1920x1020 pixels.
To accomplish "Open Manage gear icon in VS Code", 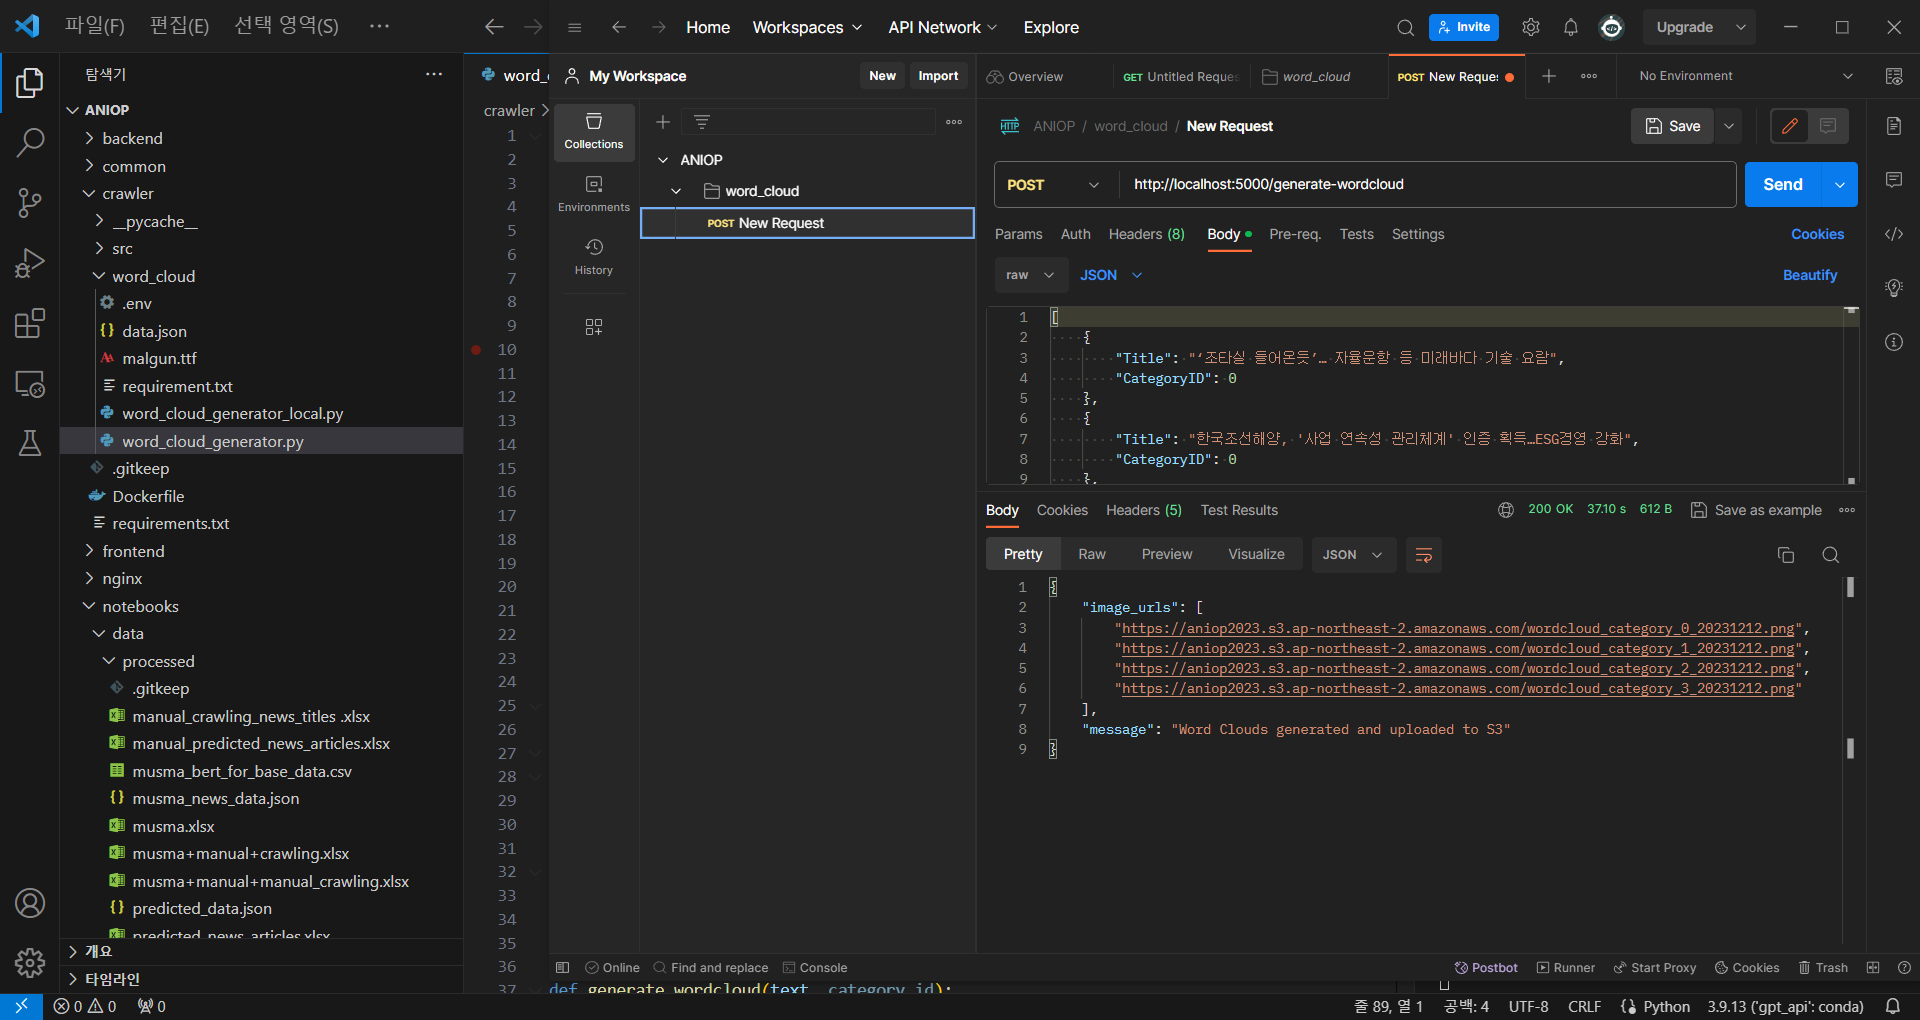I will pos(30,963).
